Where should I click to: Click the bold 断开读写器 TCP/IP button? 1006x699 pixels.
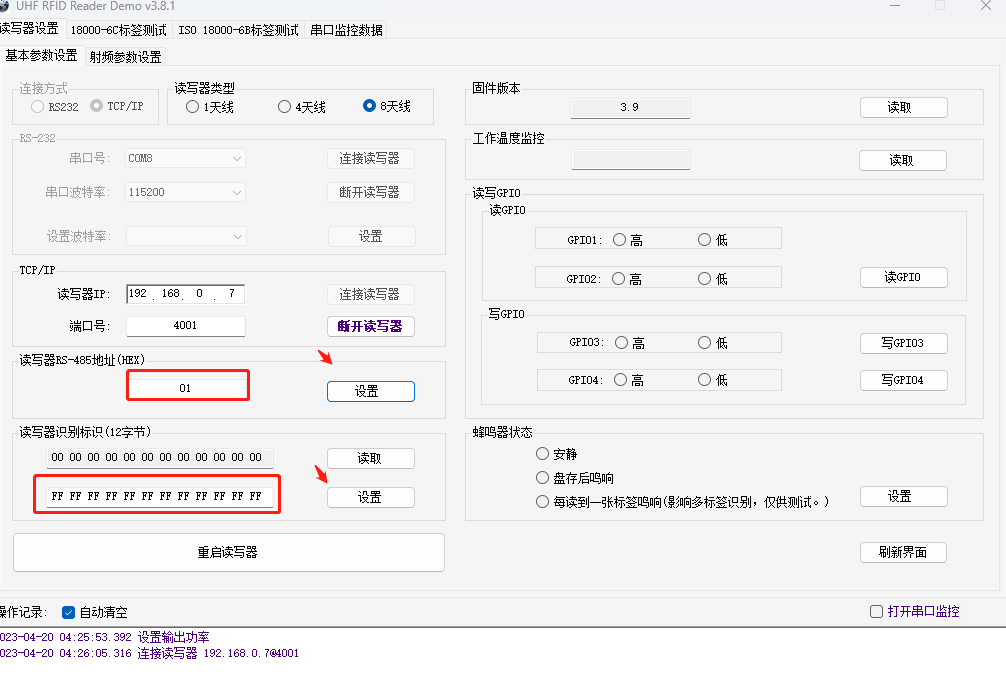point(370,326)
